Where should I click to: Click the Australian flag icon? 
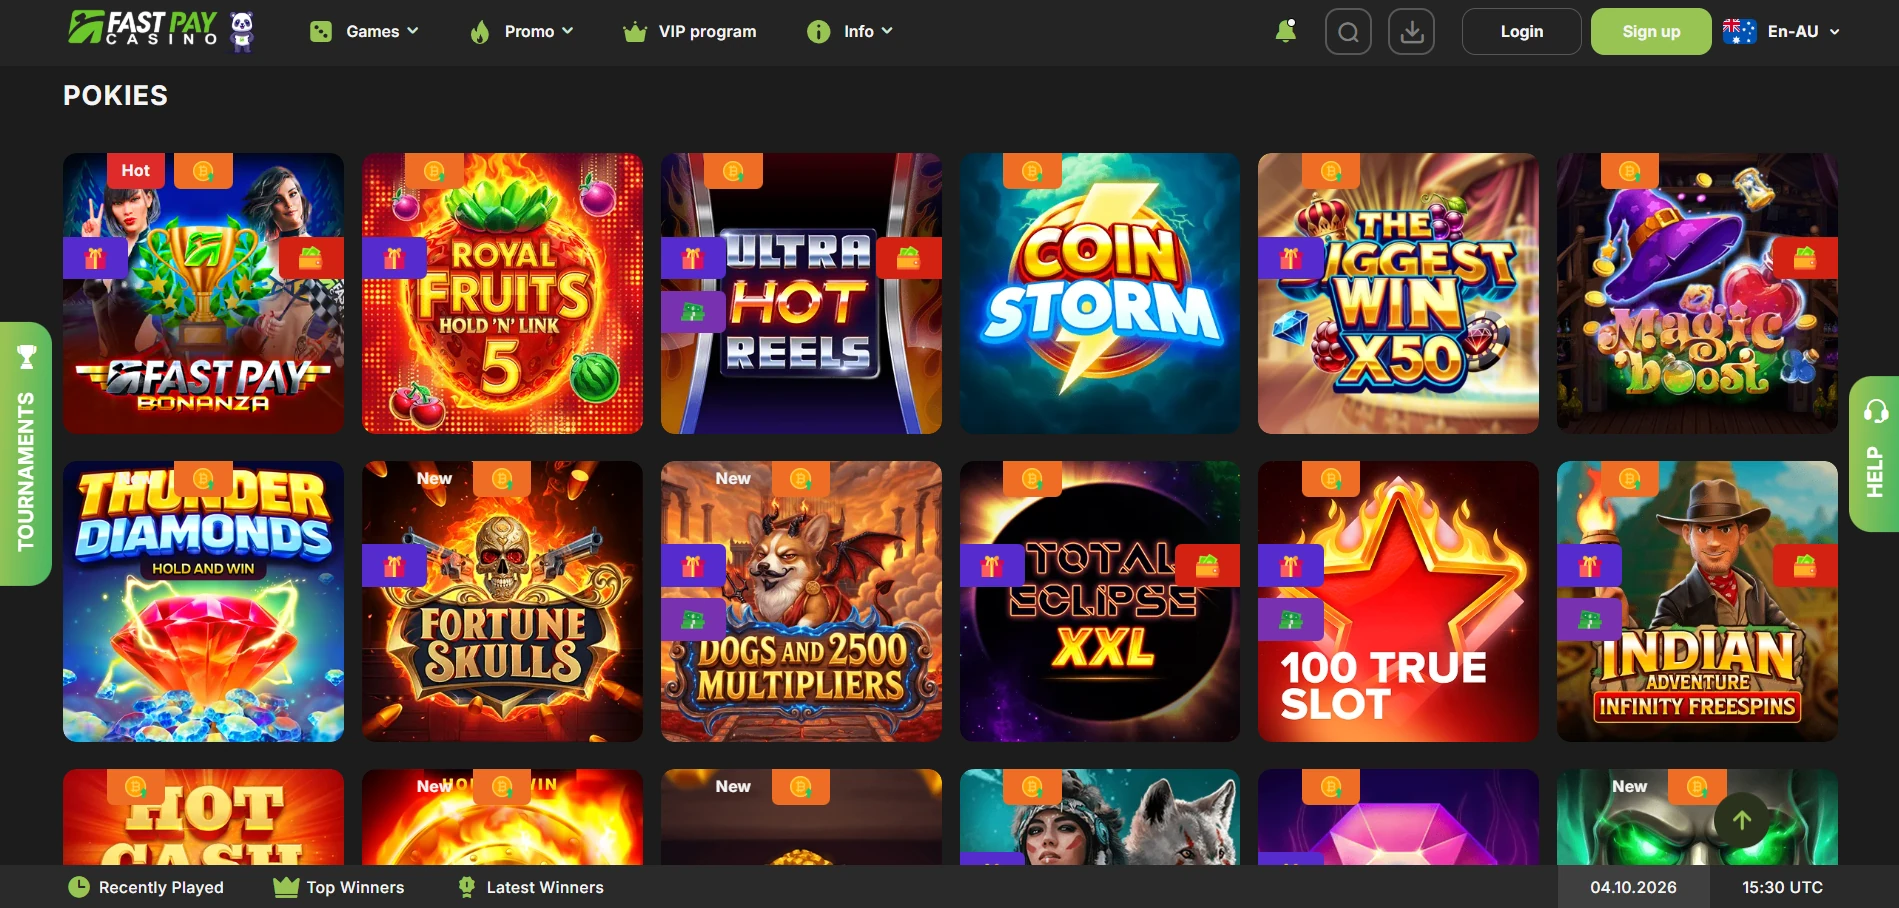coord(1739,32)
